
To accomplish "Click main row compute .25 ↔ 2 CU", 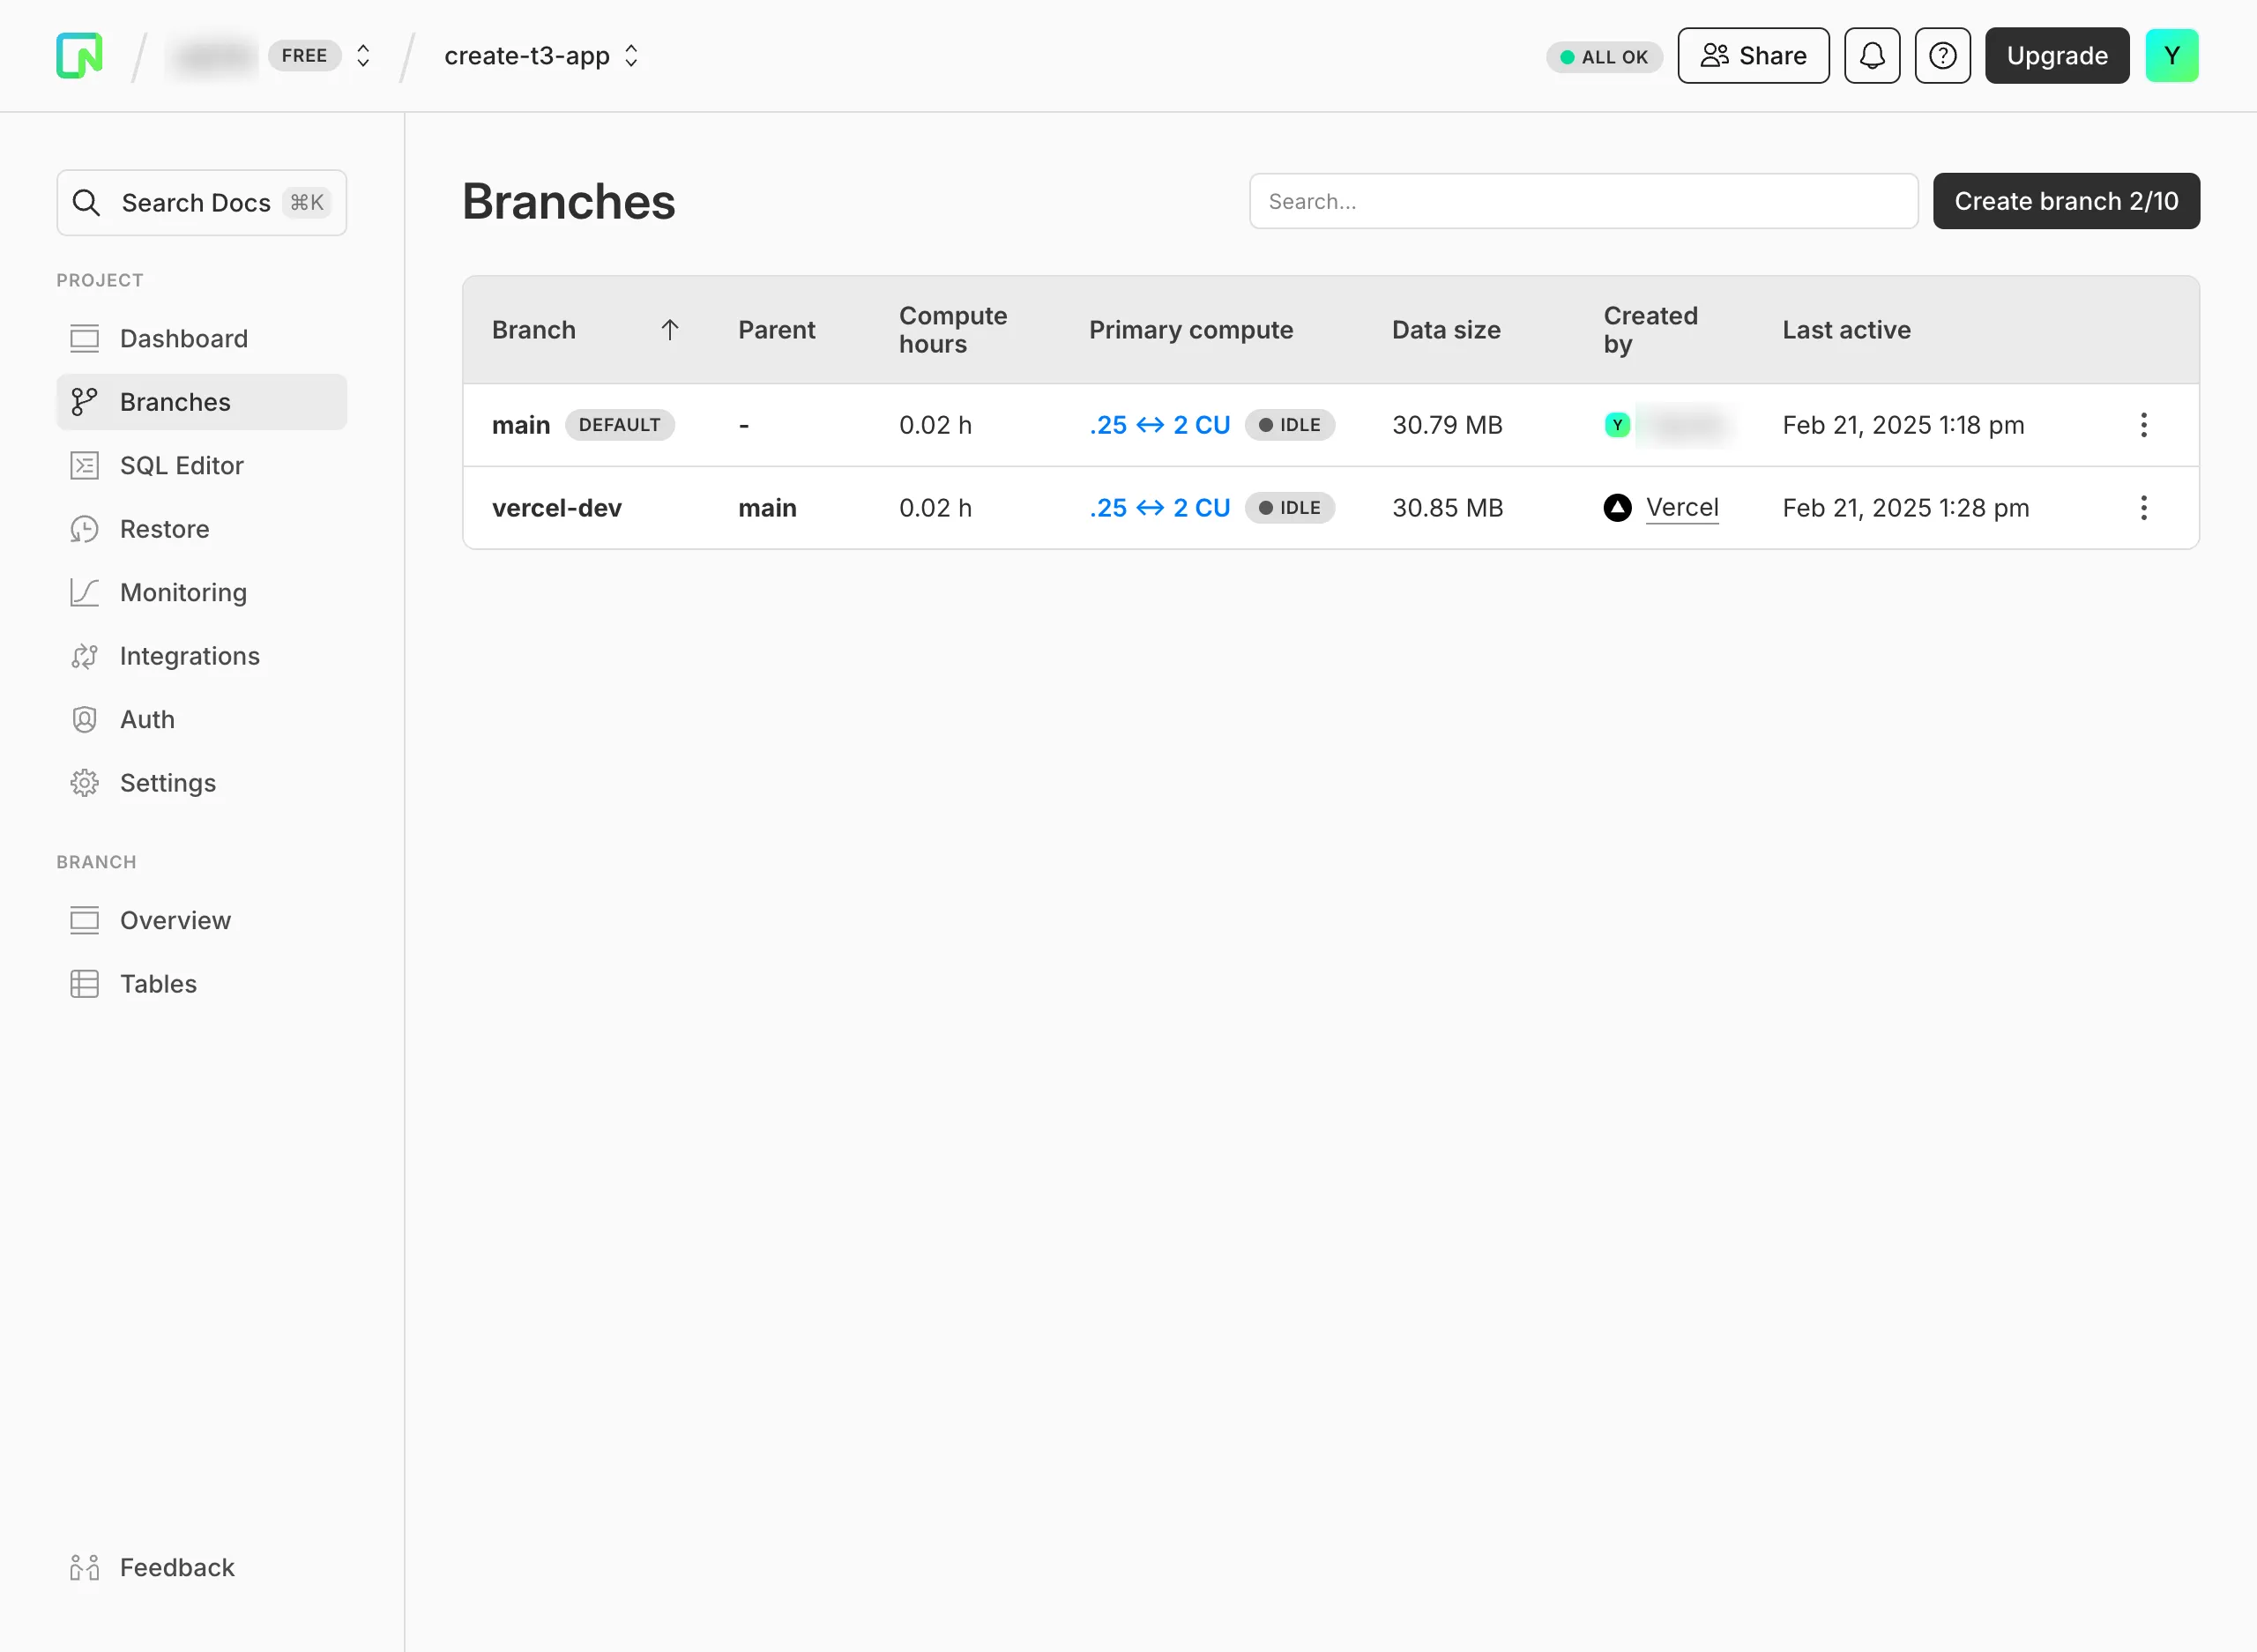I will (1159, 425).
